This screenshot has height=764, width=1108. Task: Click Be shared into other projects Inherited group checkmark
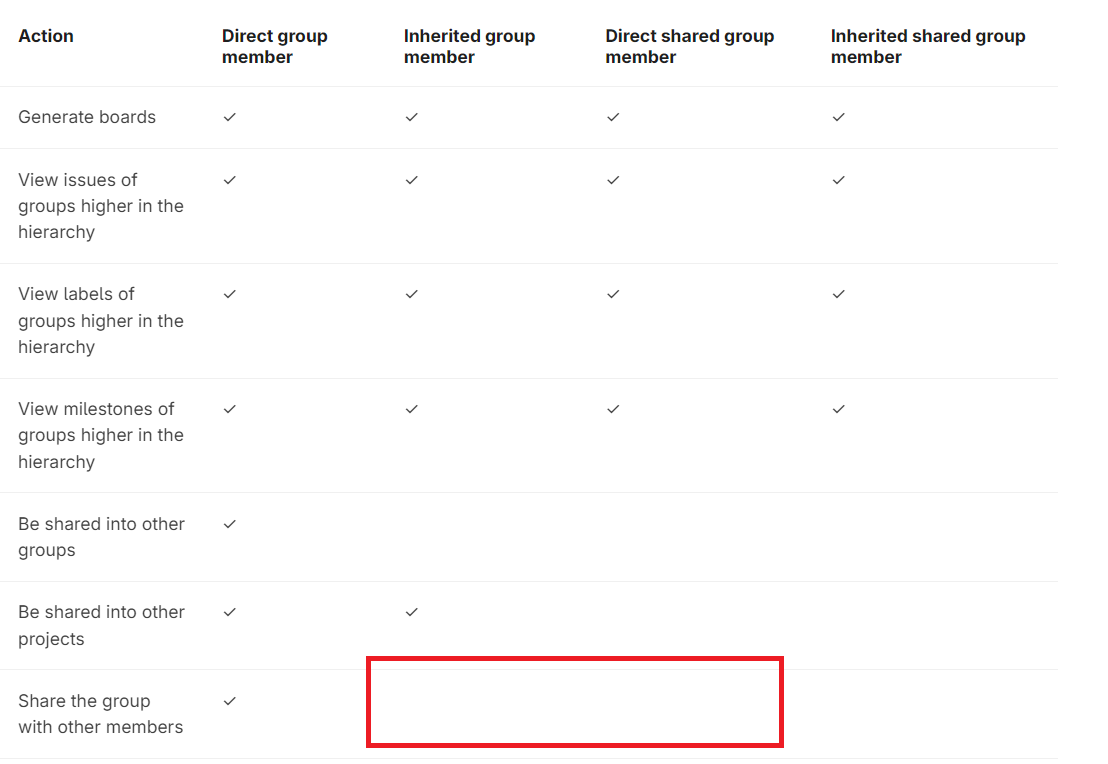(x=411, y=612)
